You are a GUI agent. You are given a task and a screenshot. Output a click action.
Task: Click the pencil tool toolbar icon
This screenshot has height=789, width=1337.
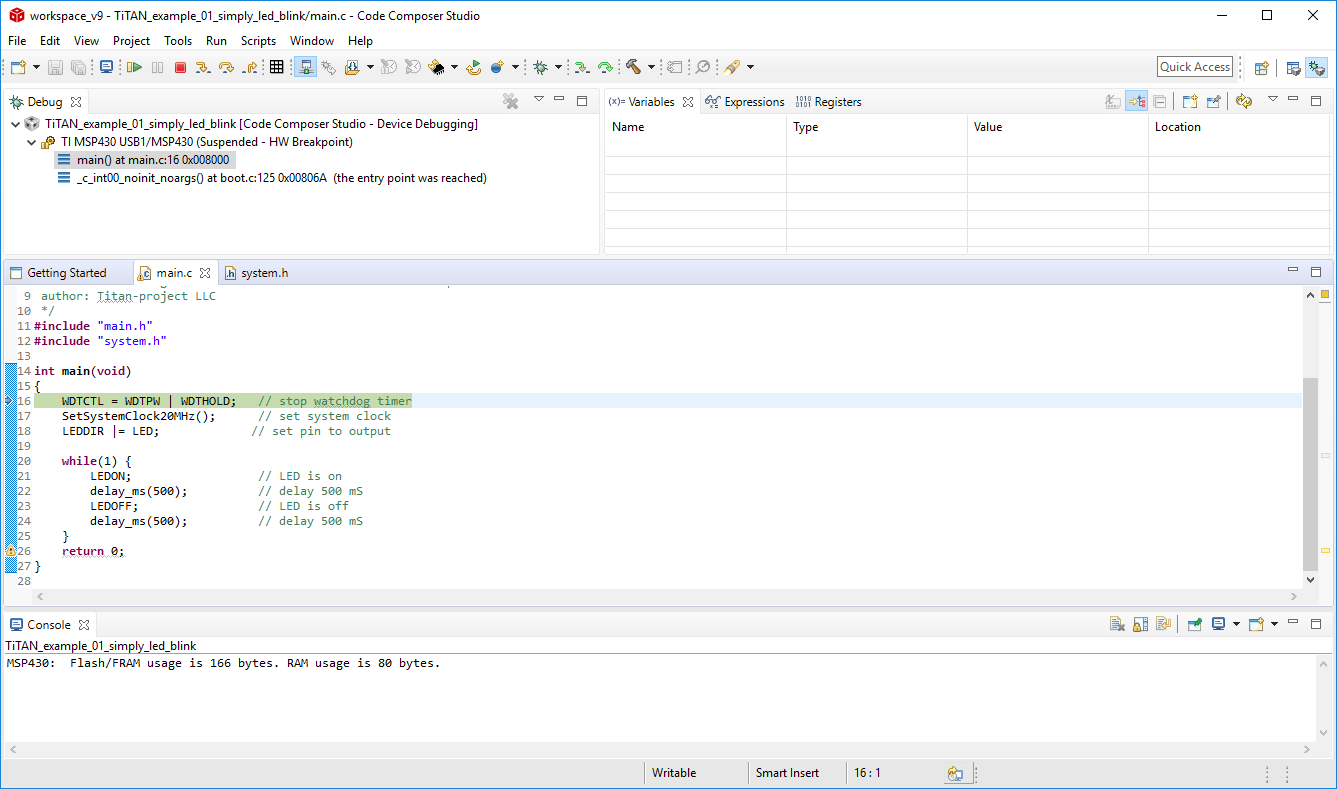[x=731, y=67]
